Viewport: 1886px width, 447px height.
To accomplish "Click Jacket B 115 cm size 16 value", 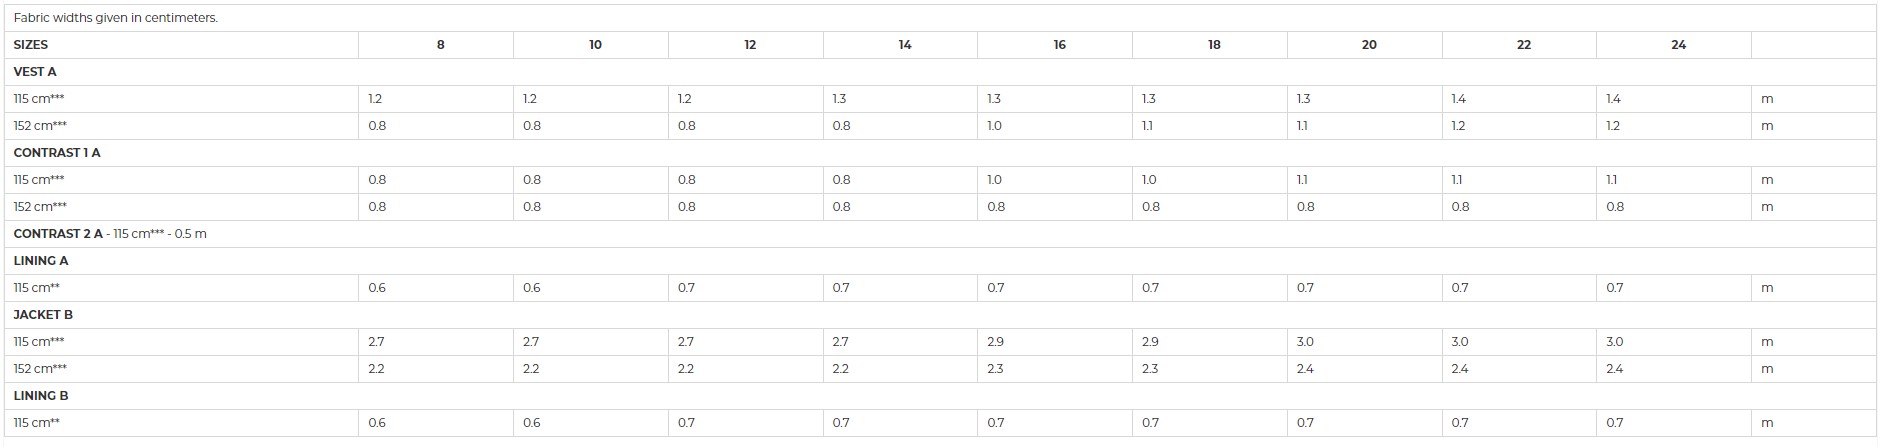I will pos(995,342).
